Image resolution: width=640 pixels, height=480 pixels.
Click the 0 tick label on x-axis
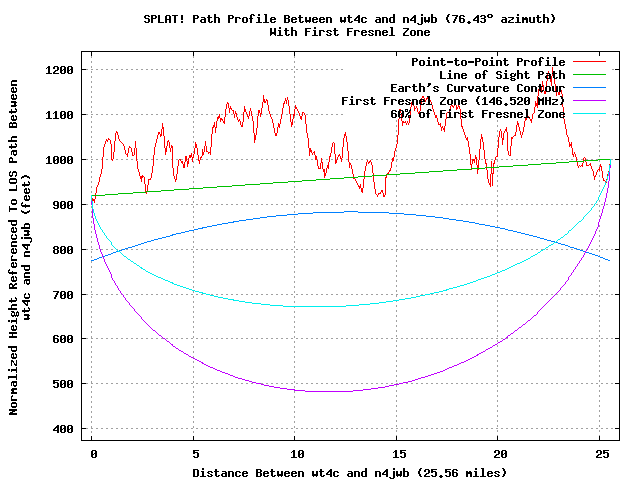pos(92,453)
